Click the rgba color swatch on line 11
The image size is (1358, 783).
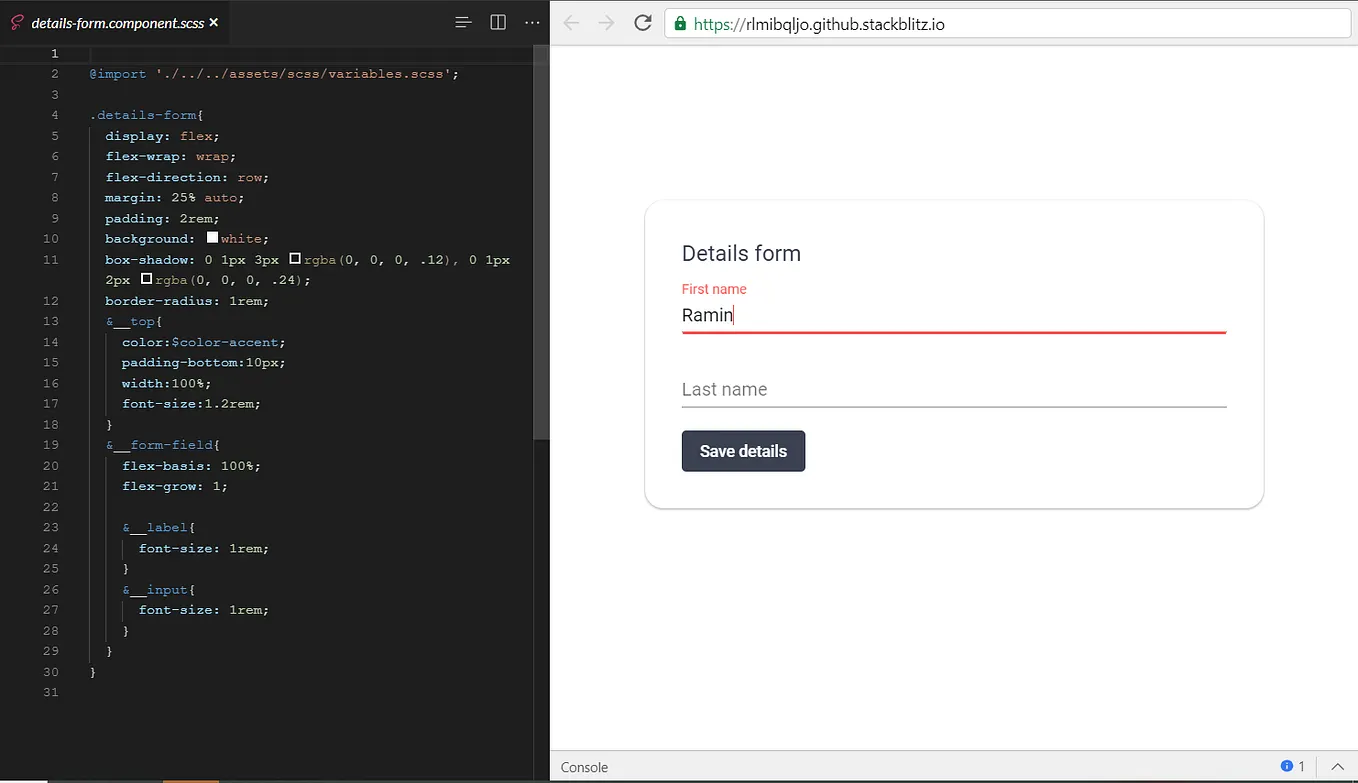point(294,257)
